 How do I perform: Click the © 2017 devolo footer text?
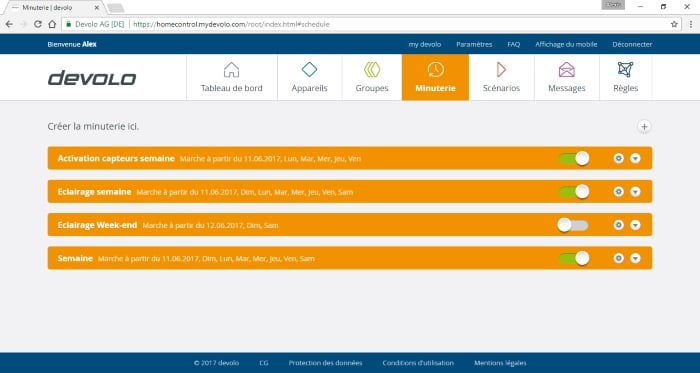217,363
